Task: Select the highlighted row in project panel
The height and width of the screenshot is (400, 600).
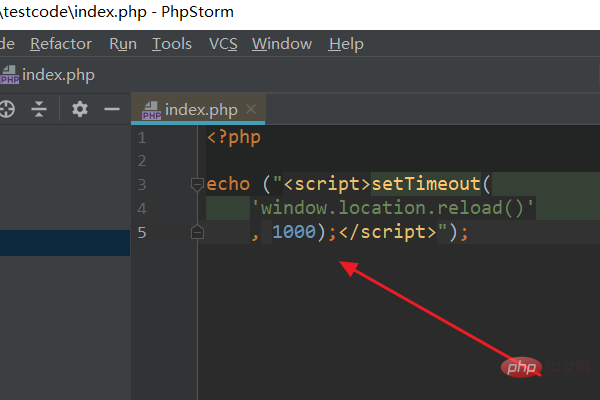Action: click(x=65, y=243)
